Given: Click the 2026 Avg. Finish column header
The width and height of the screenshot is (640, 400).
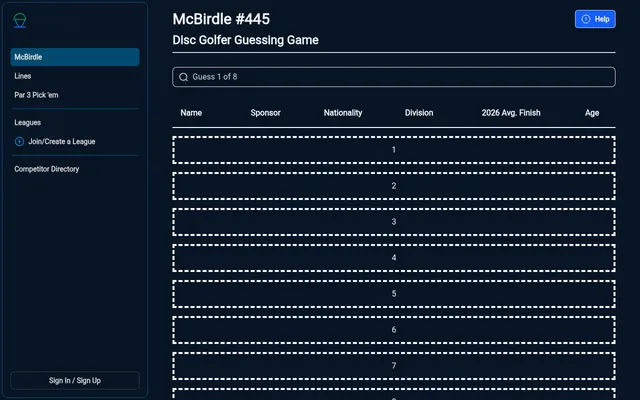Looking at the screenshot, I should [x=511, y=113].
